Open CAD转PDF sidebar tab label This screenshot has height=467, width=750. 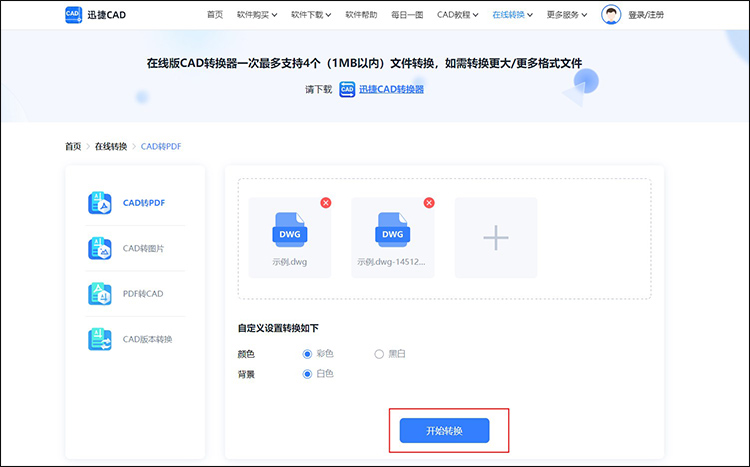point(144,203)
